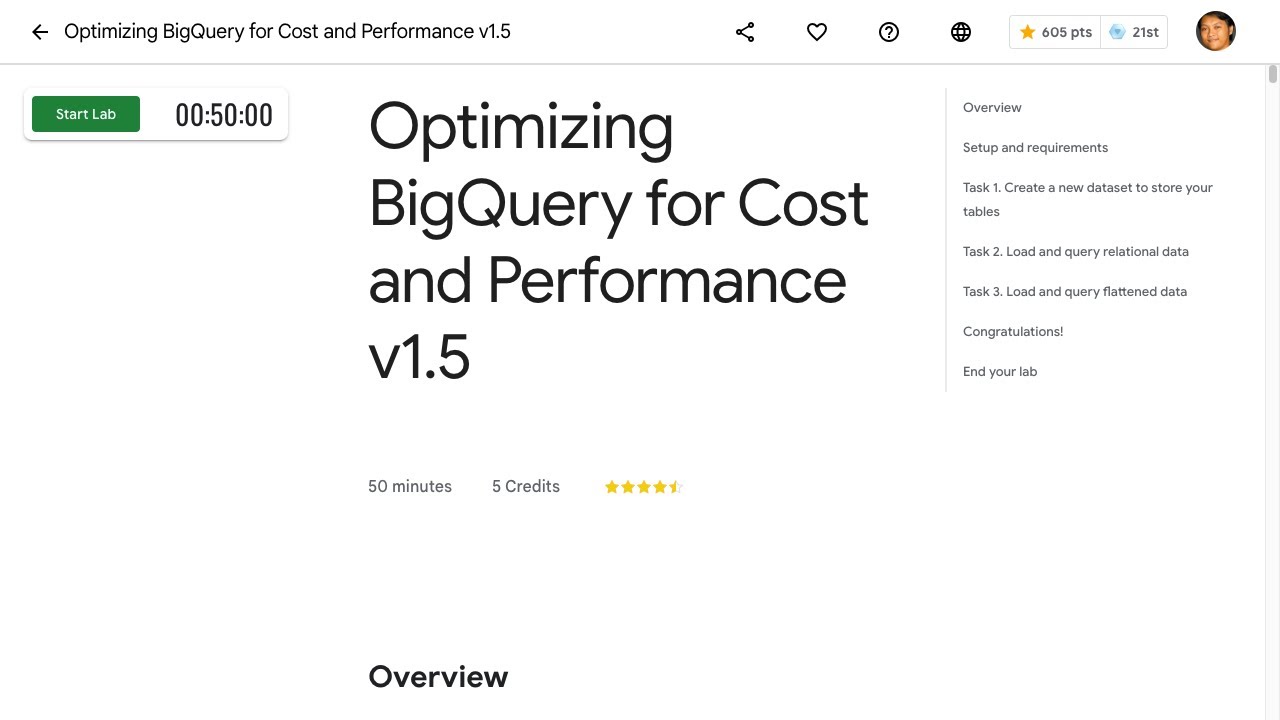Open the language globe icon

tap(961, 32)
